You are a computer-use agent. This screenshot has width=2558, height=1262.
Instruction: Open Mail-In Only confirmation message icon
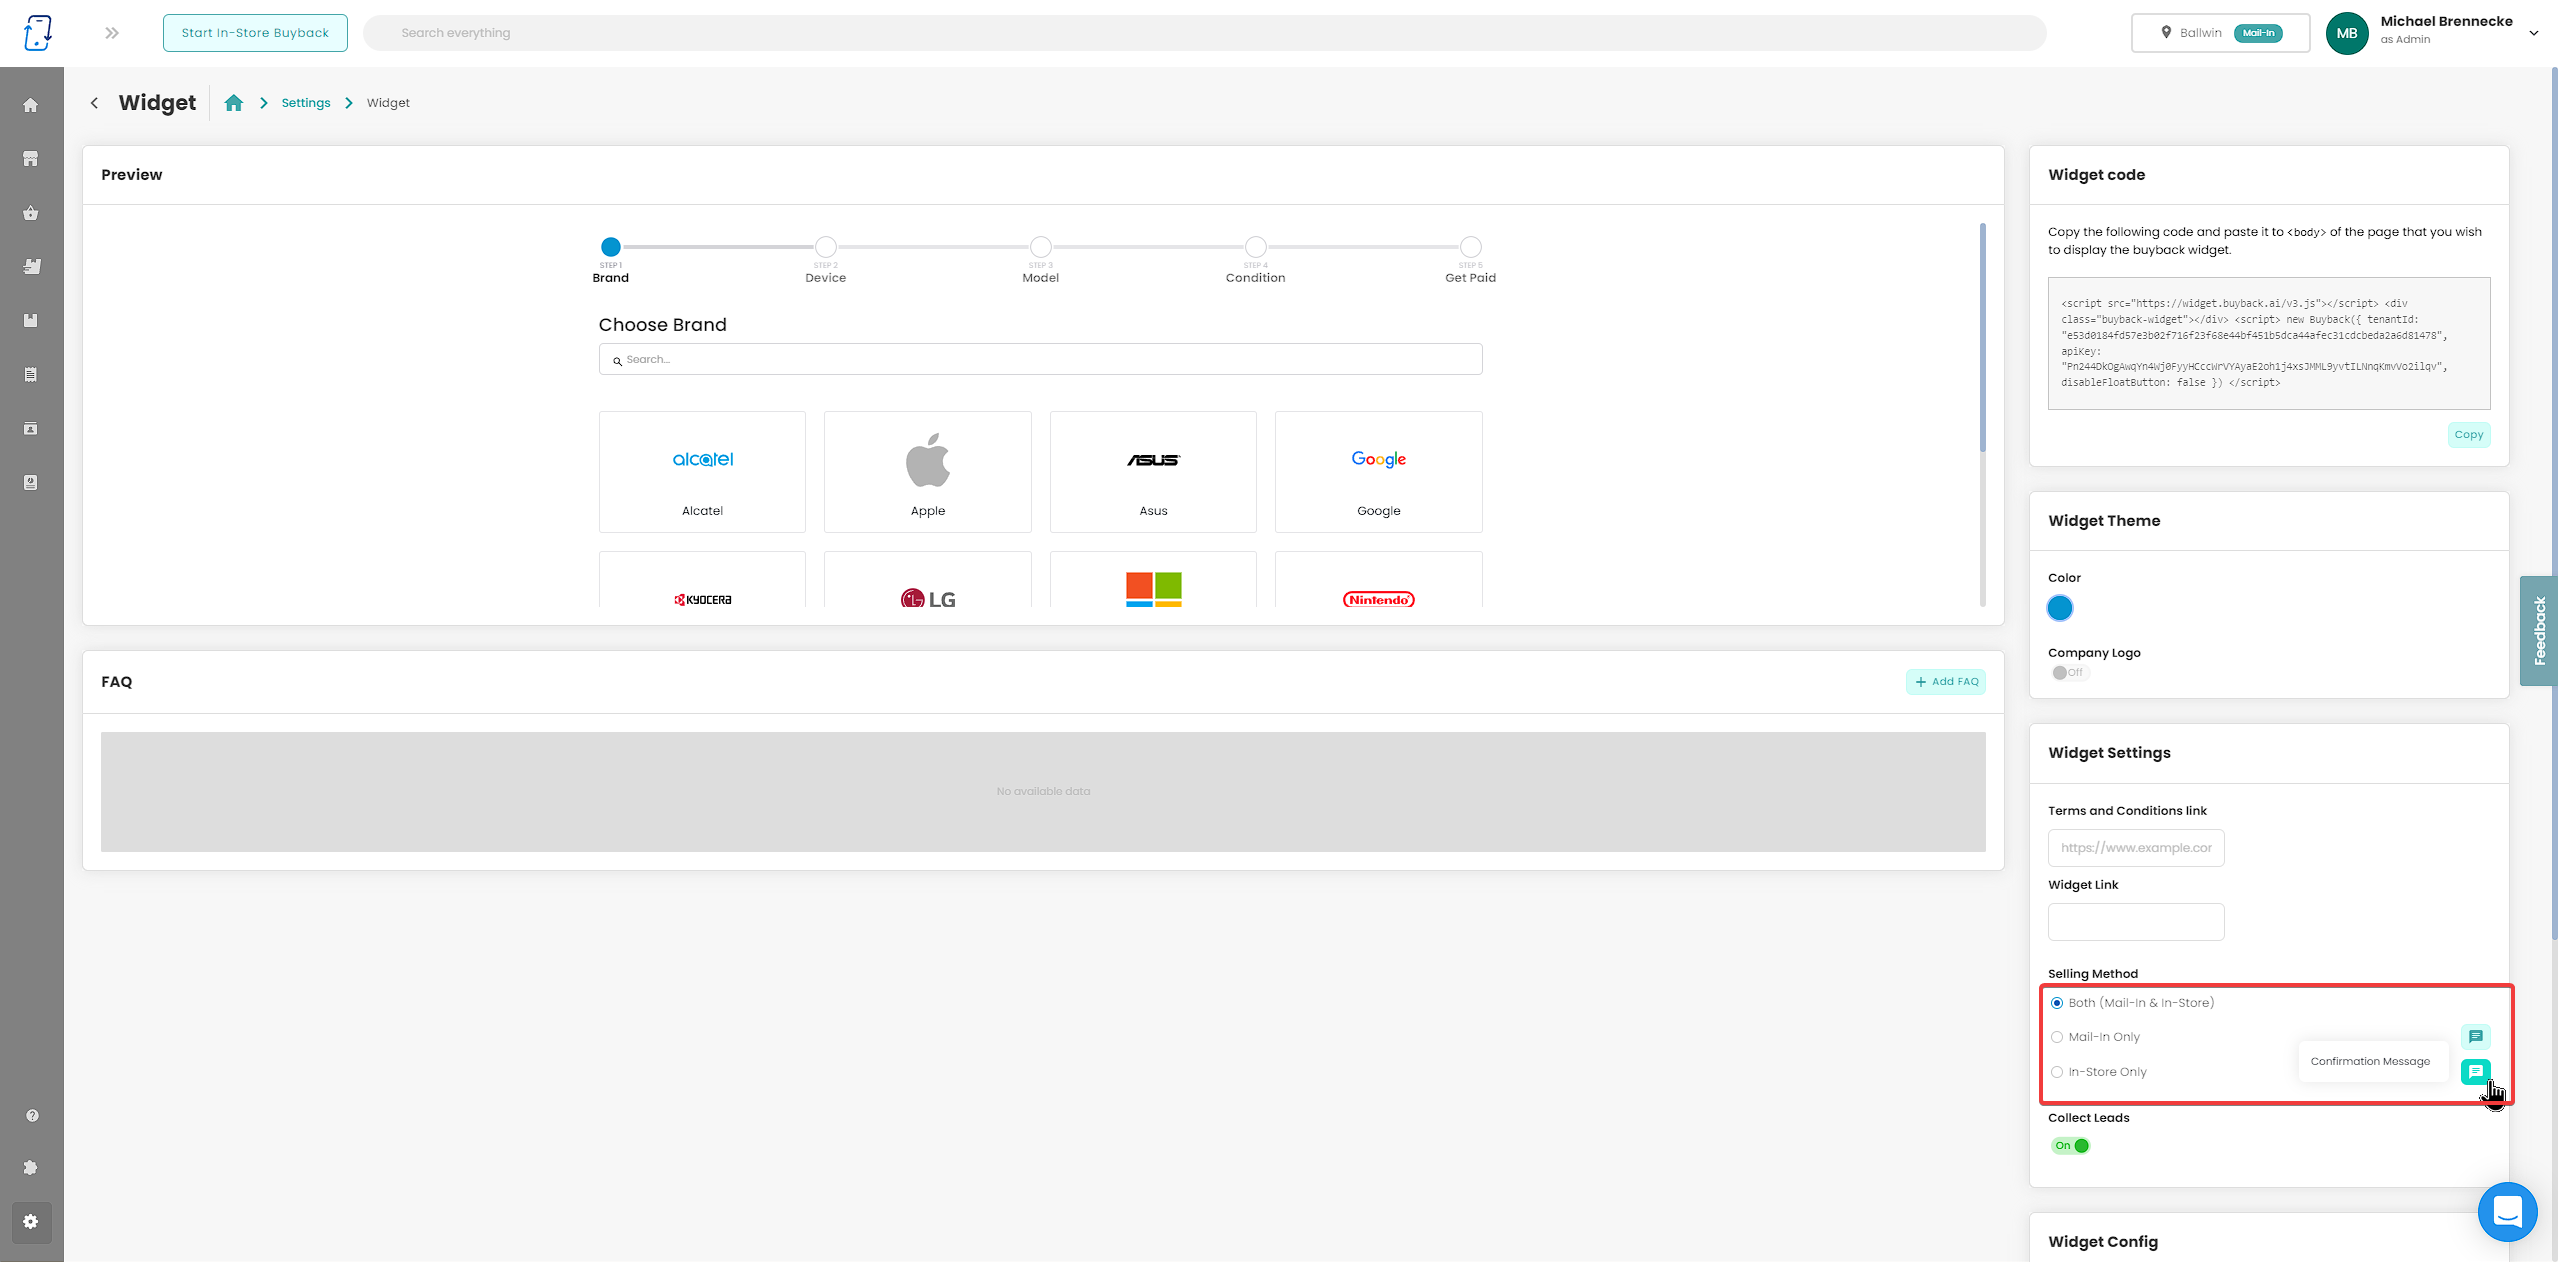(x=2475, y=1036)
